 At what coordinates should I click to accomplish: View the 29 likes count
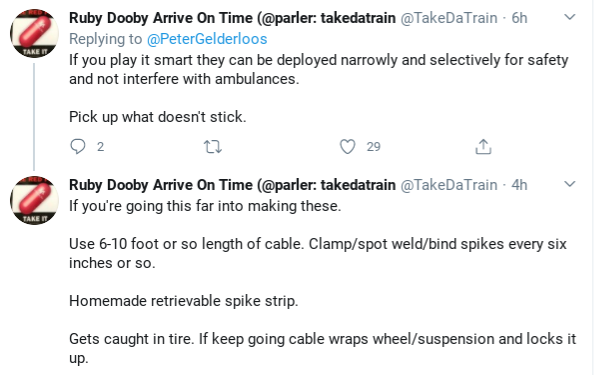[x=374, y=147]
